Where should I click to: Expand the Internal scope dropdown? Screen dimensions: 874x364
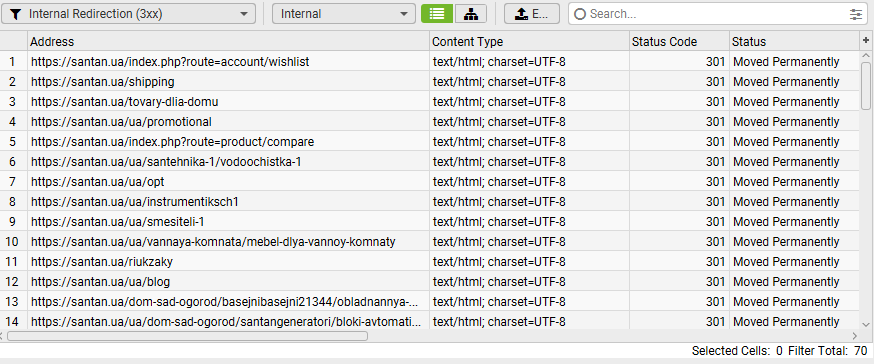point(344,14)
